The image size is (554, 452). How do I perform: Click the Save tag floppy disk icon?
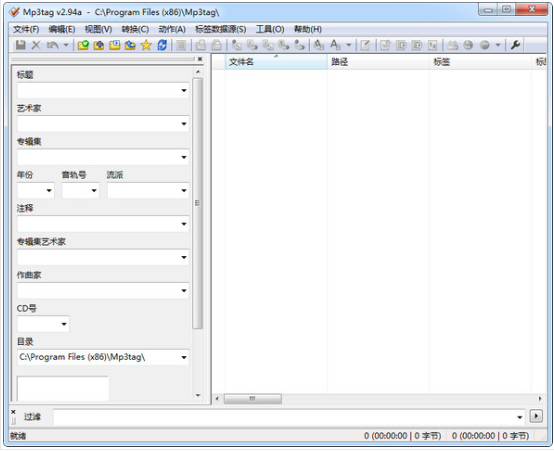click(20, 45)
